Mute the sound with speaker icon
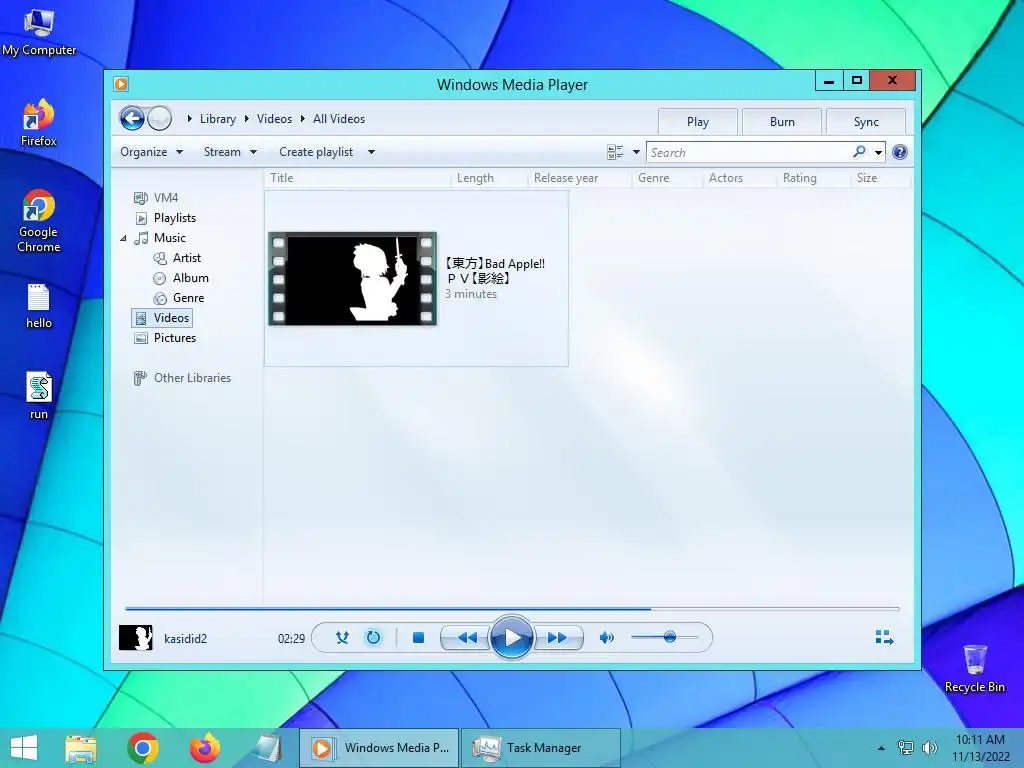 607,638
